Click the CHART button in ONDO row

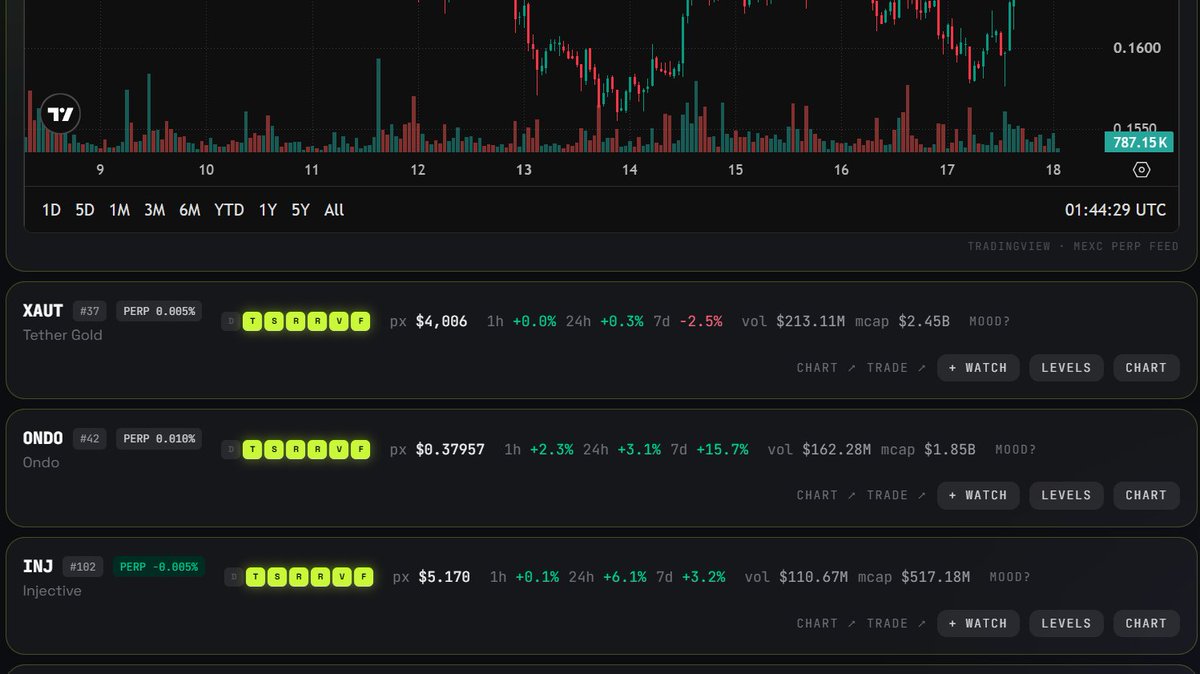[1146, 495]
